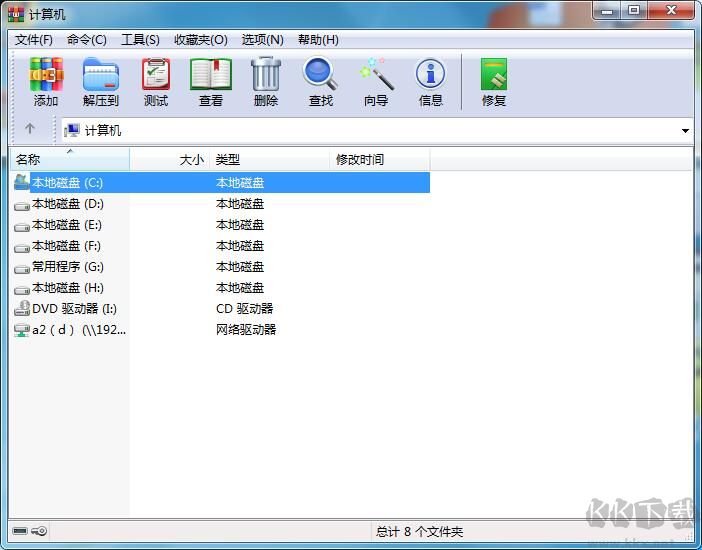Image resolution: width=702 pixels, height=550 pixels.
Task: Launch the 向导 (Wizard) wand icon
Action: (x=376, y=81)
